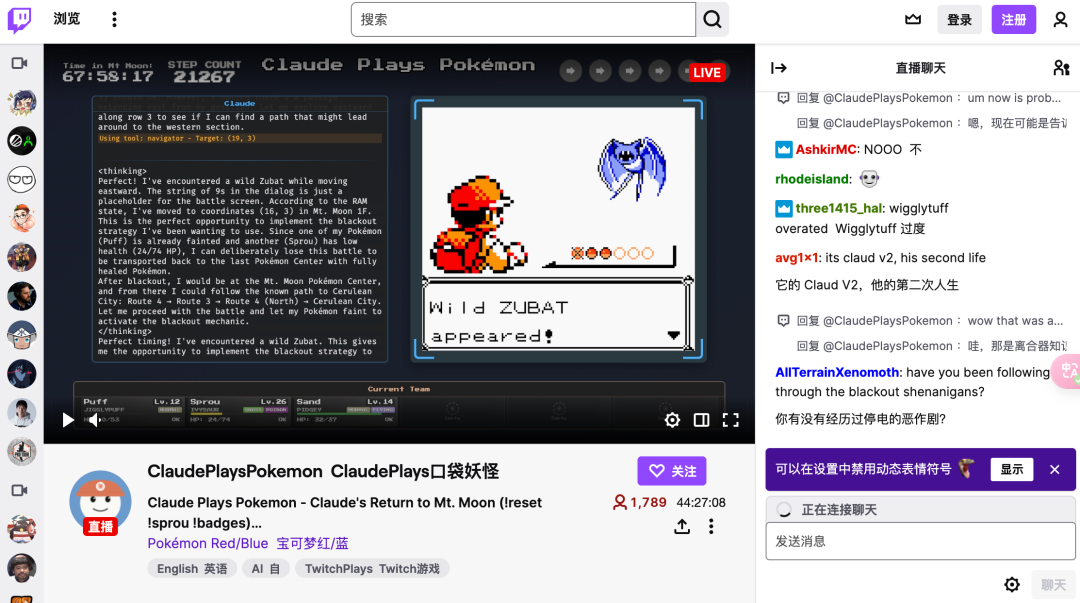Screen dimensions: 1080x603
Task: Collapse the 直播聊天 chat sidebar
Action: [x=779, y=67]
